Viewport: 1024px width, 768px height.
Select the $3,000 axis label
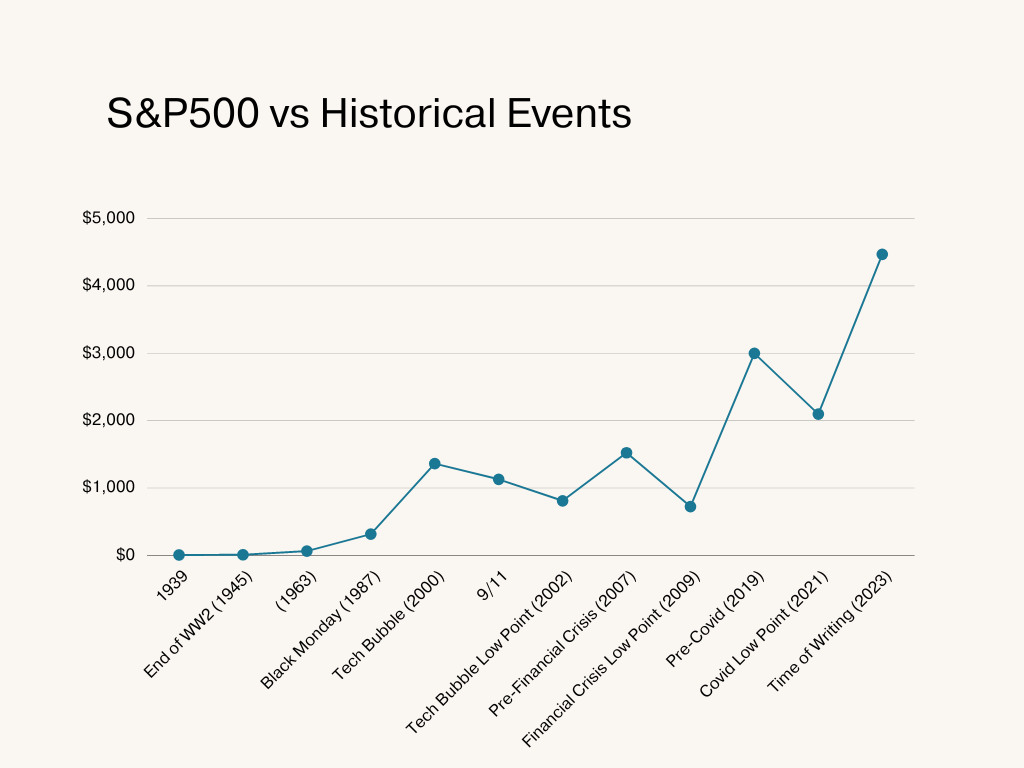108,353
